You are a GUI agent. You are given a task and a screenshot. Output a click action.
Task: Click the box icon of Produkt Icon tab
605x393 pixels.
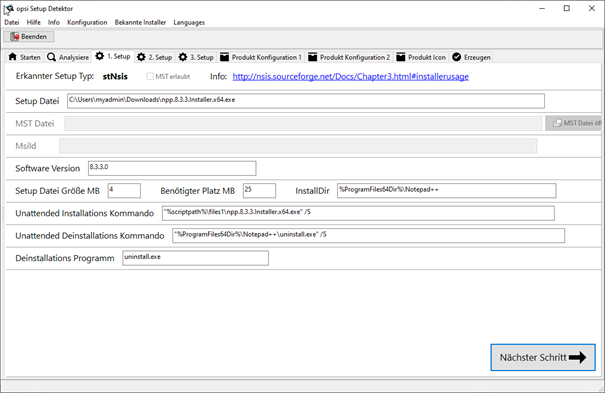point(401,57)
